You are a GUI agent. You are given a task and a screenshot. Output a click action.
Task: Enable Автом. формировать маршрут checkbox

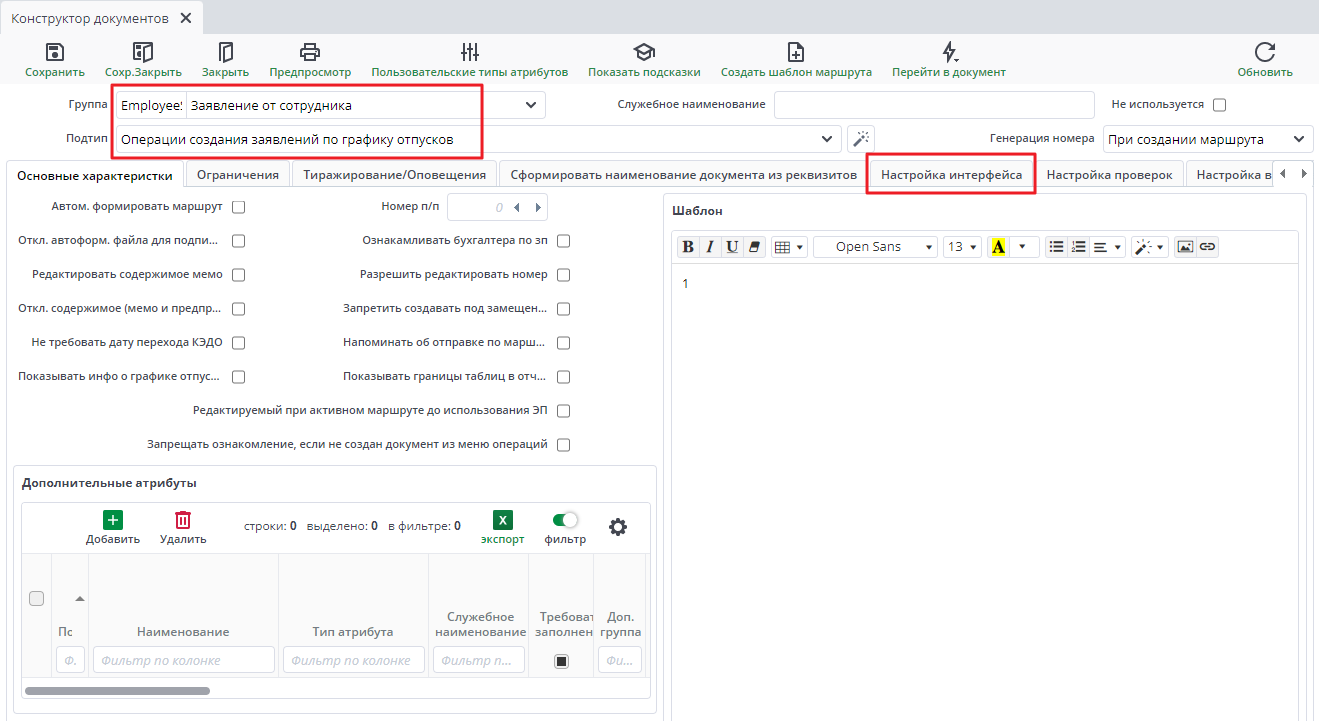point(238,207)
